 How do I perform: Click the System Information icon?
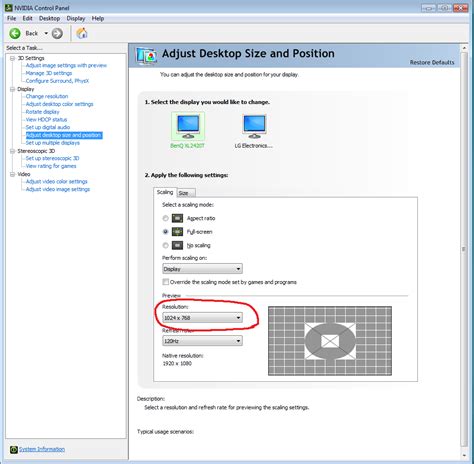(14, 450)
